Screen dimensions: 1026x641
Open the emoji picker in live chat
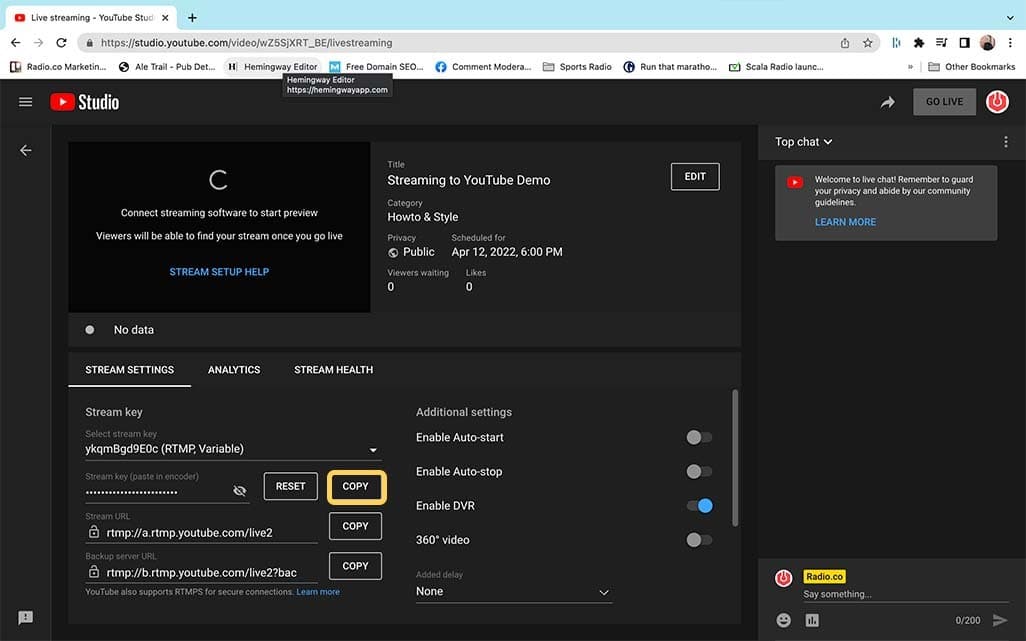pos(783,620)
